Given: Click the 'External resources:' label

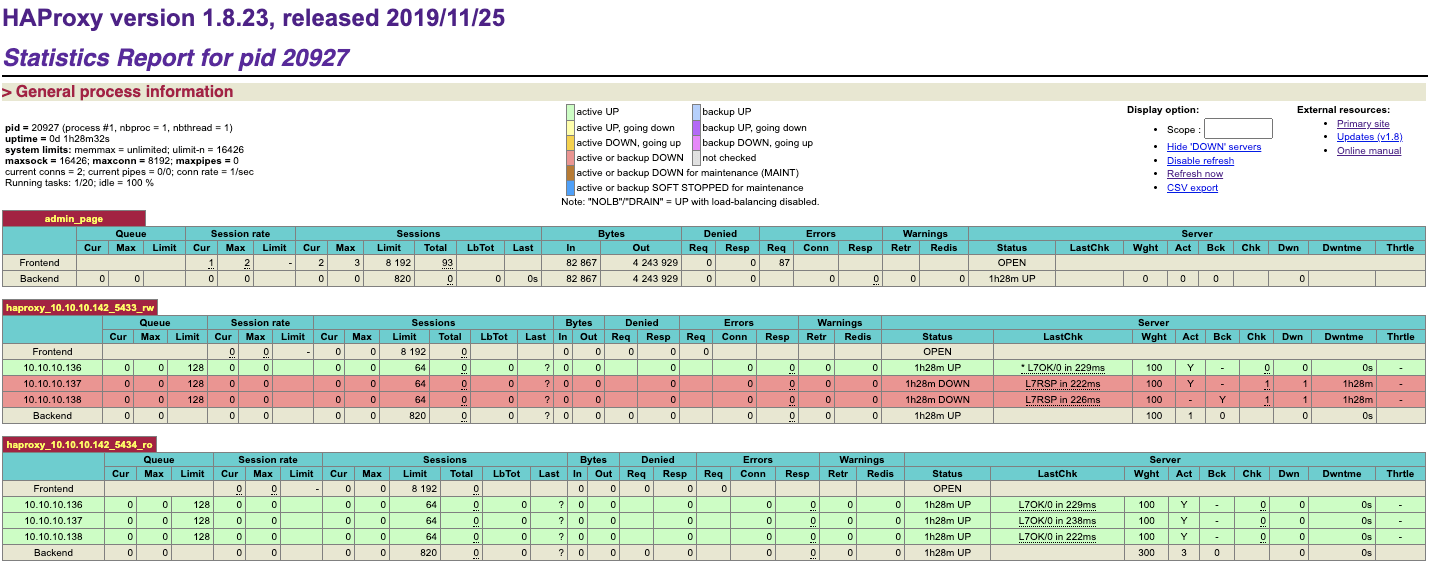Looking at the screenshot, I should pos(1343,110).
